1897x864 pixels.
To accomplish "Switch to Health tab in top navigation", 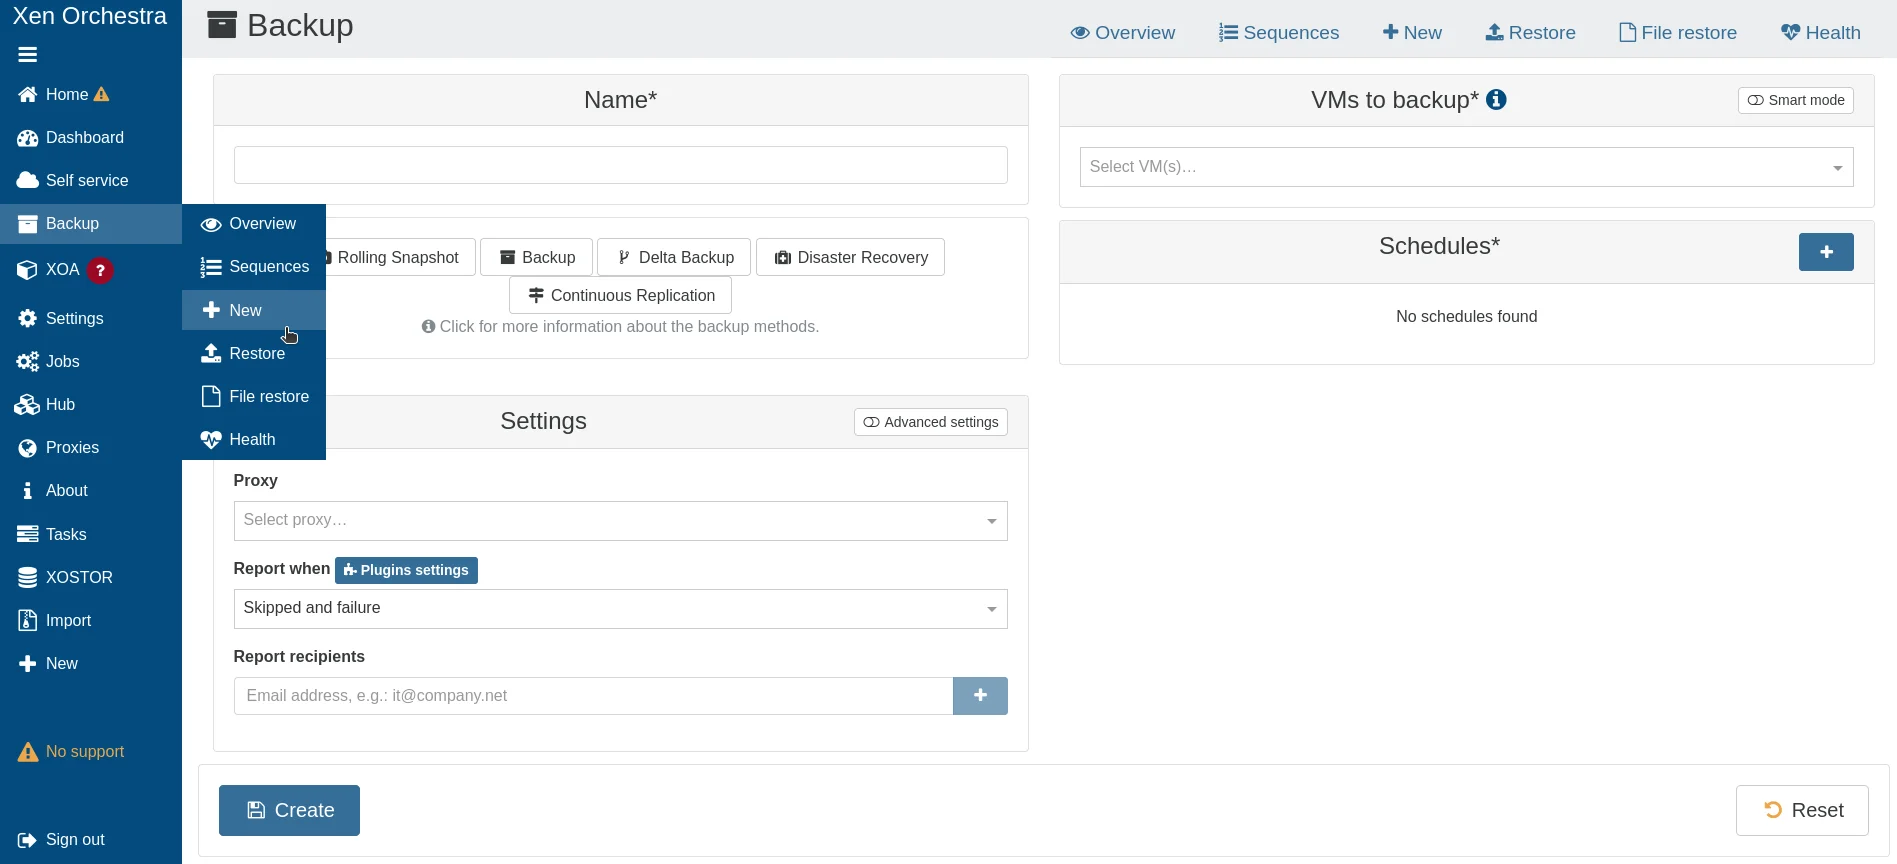I will coord(1820,33).
